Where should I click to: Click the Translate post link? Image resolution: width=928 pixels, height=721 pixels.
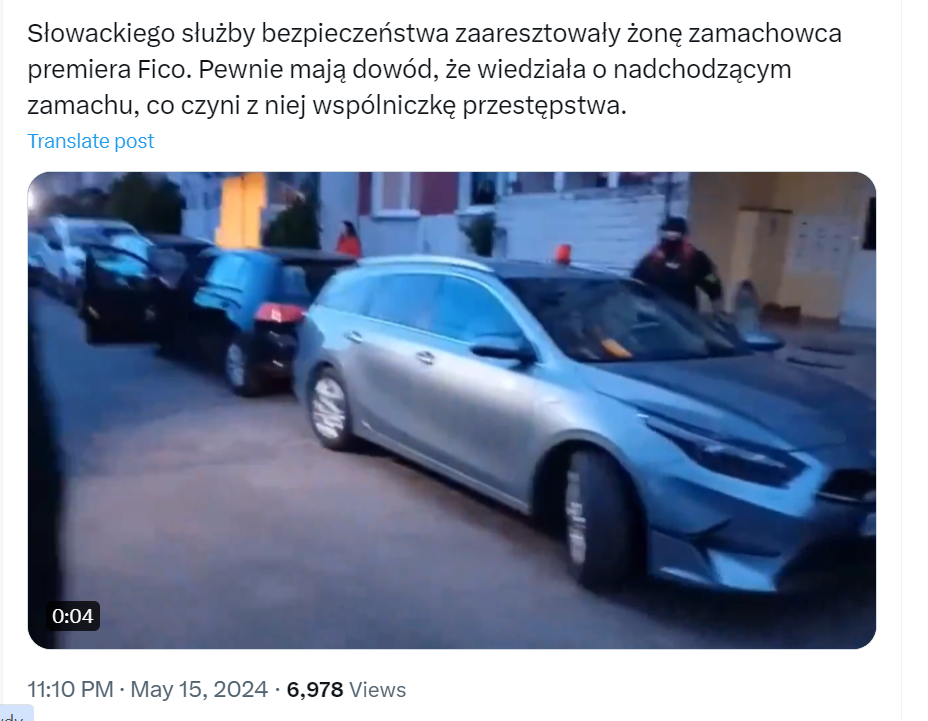91,141
